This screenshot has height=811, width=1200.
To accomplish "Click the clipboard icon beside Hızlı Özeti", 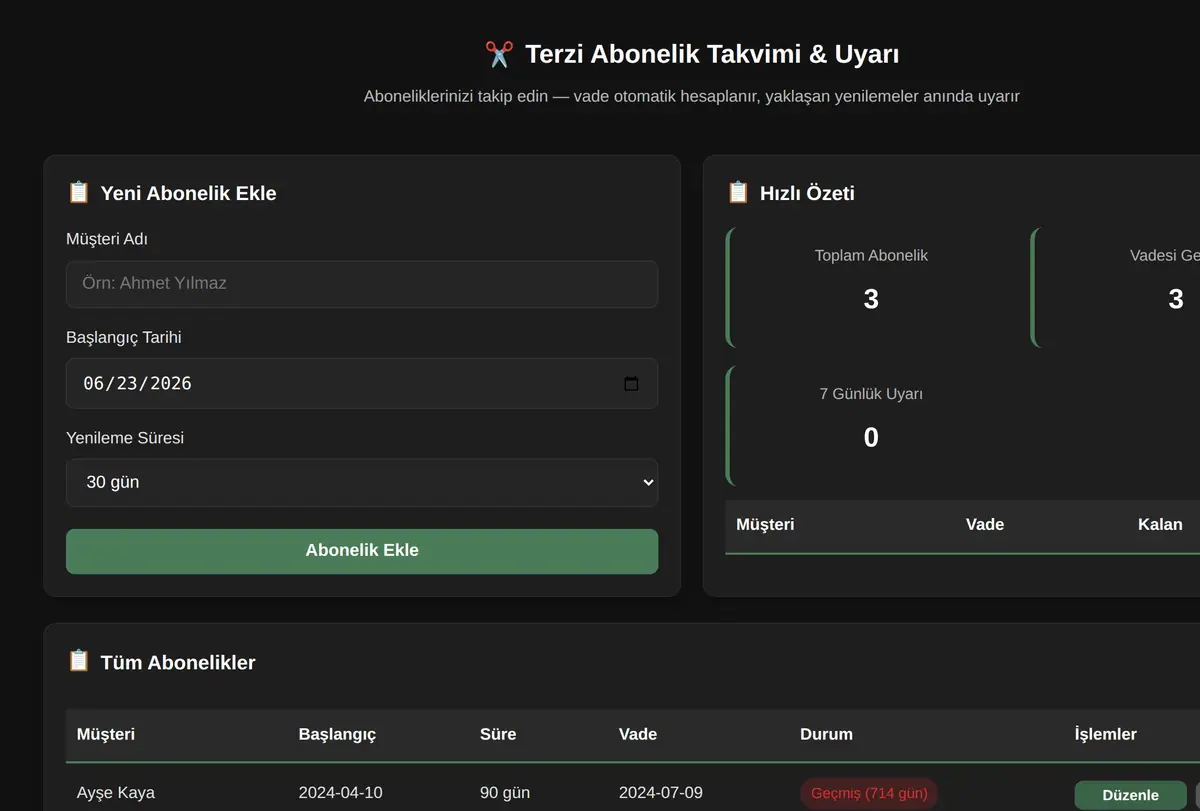I will [738, 193].
